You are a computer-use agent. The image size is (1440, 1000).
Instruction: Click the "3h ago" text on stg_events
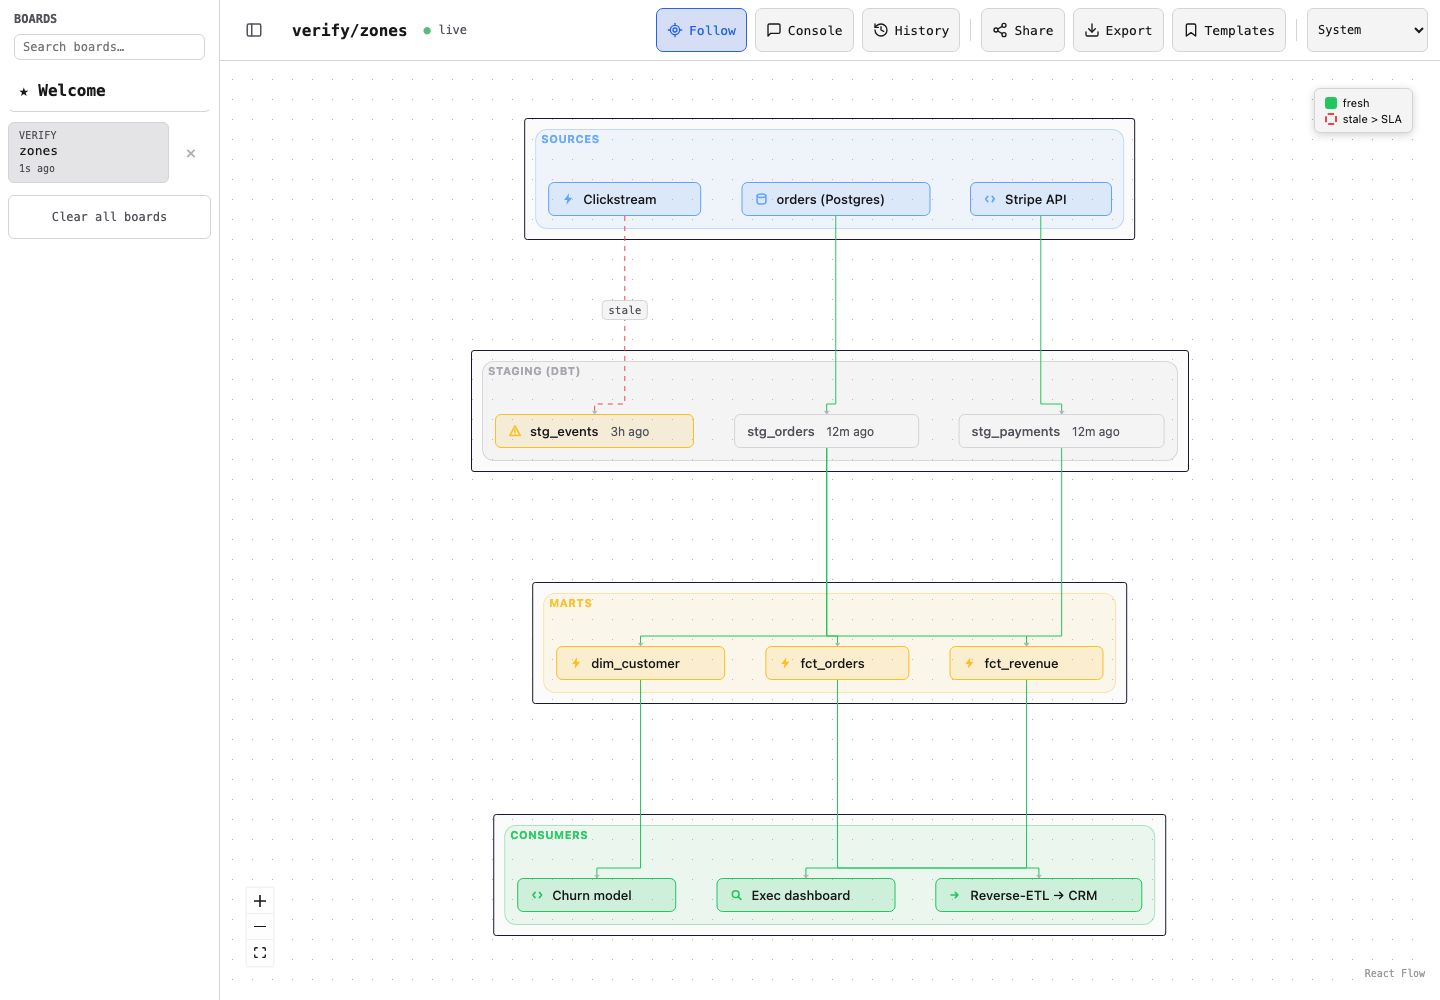point(630,432)
